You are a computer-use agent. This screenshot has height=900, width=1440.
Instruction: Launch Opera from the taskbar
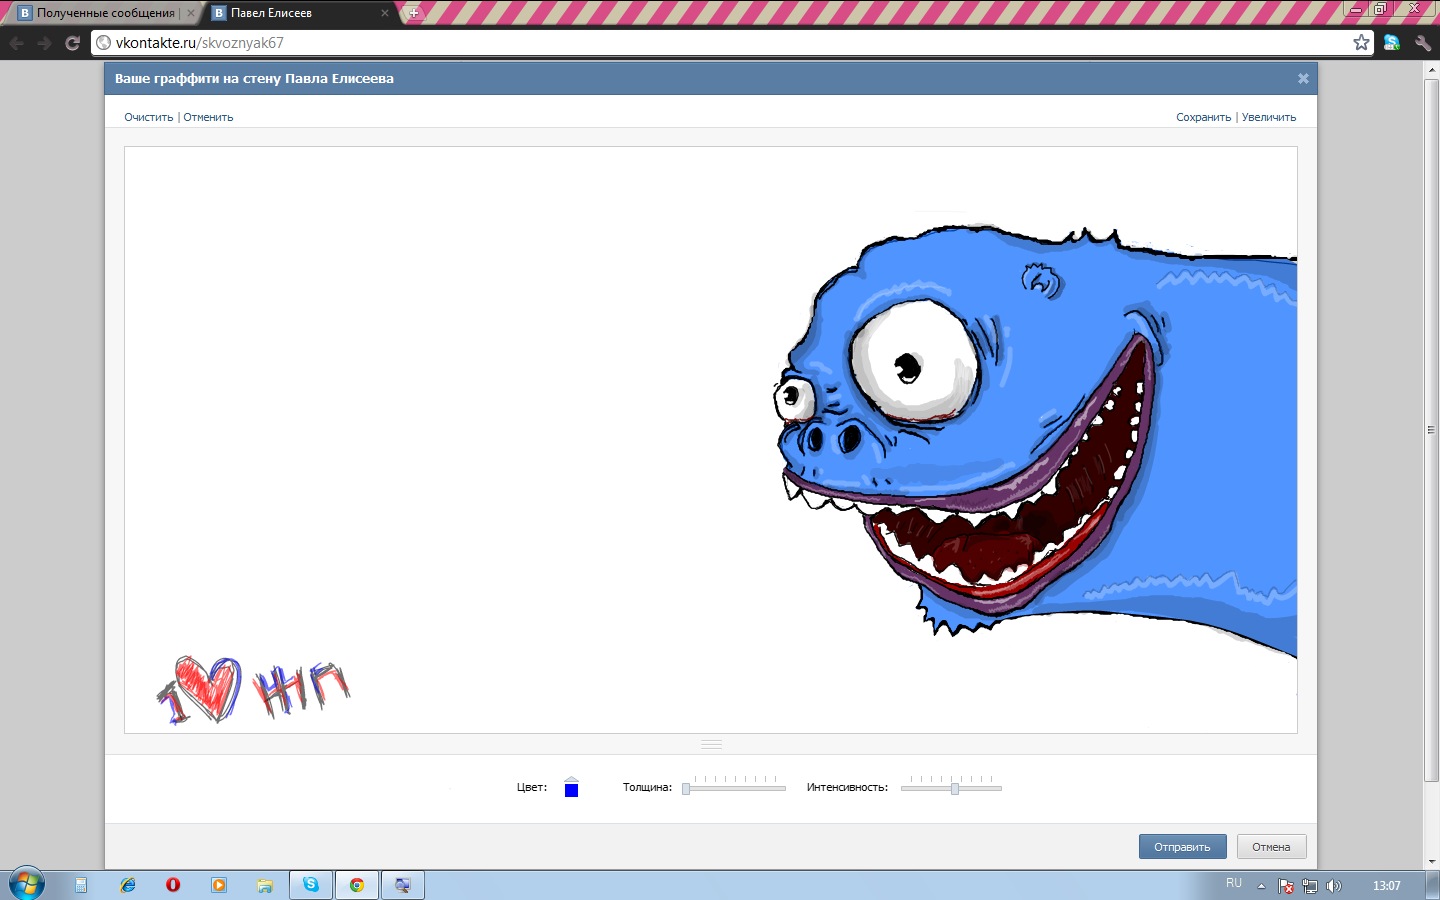(x=173, y=885)
